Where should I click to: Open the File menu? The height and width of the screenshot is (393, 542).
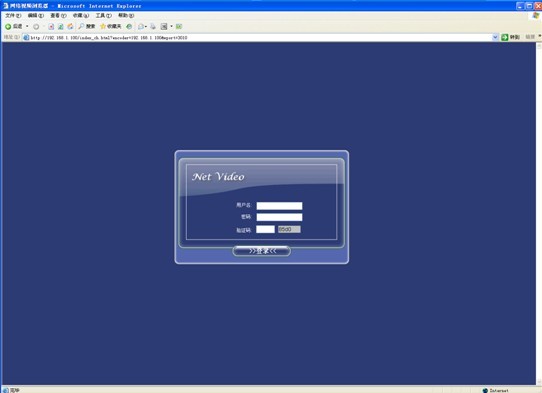pos(13,16)
